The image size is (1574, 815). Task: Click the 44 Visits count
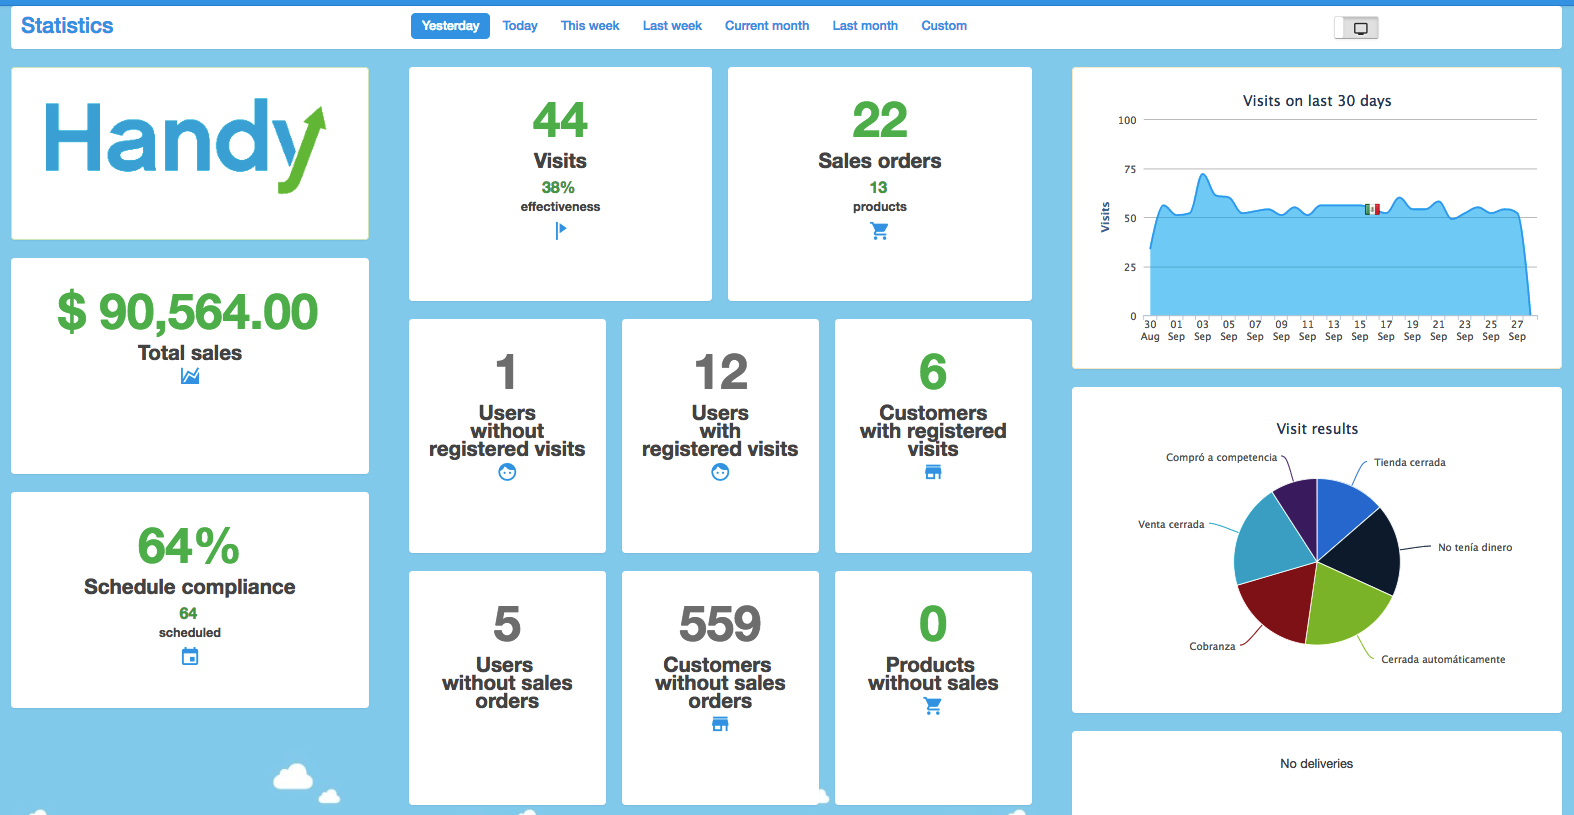560,120
